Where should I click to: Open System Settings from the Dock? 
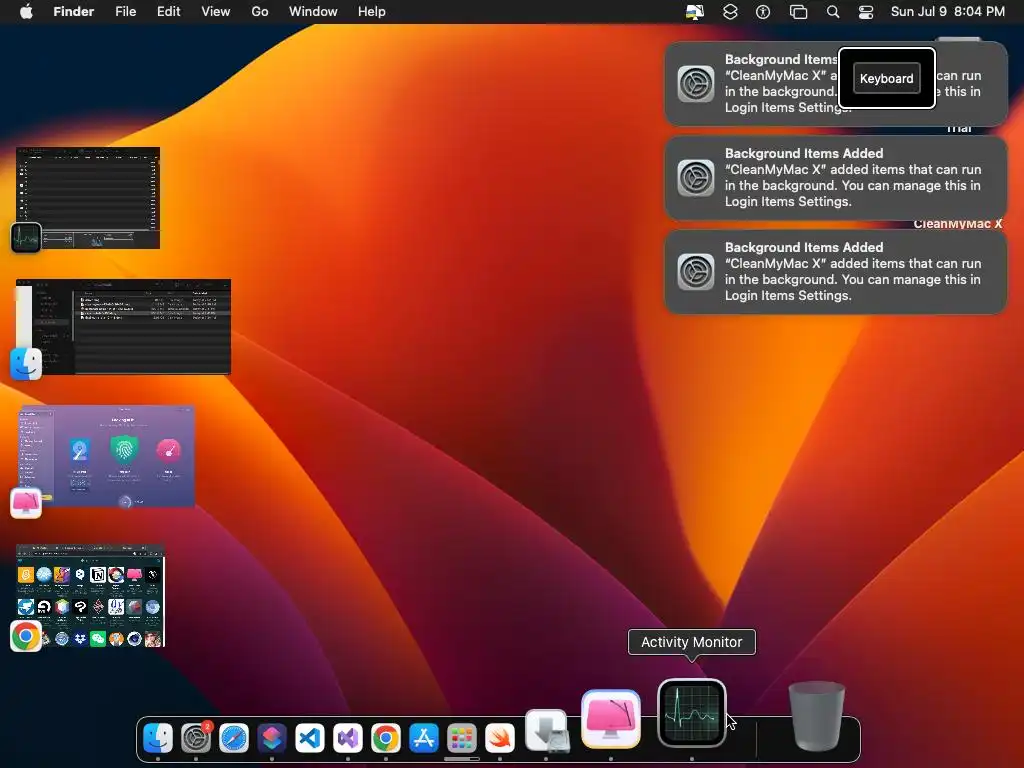(x=196, y=738)
